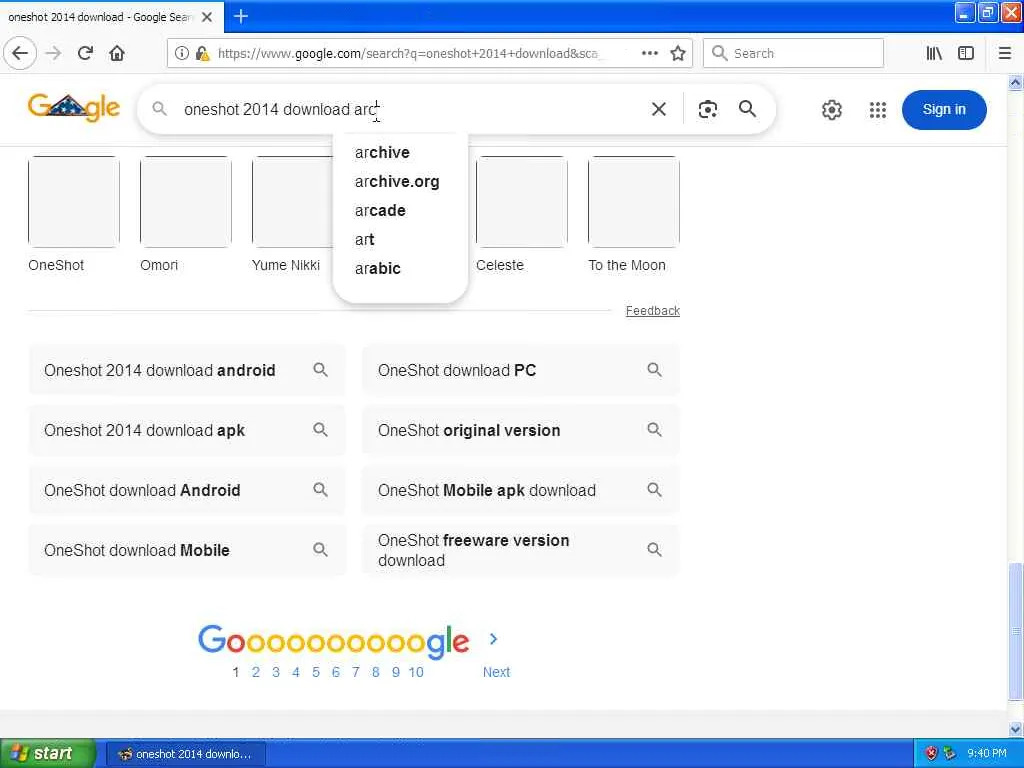Open a new tab with plus button
The image size is (1024, 768).
tap(240, 16)
